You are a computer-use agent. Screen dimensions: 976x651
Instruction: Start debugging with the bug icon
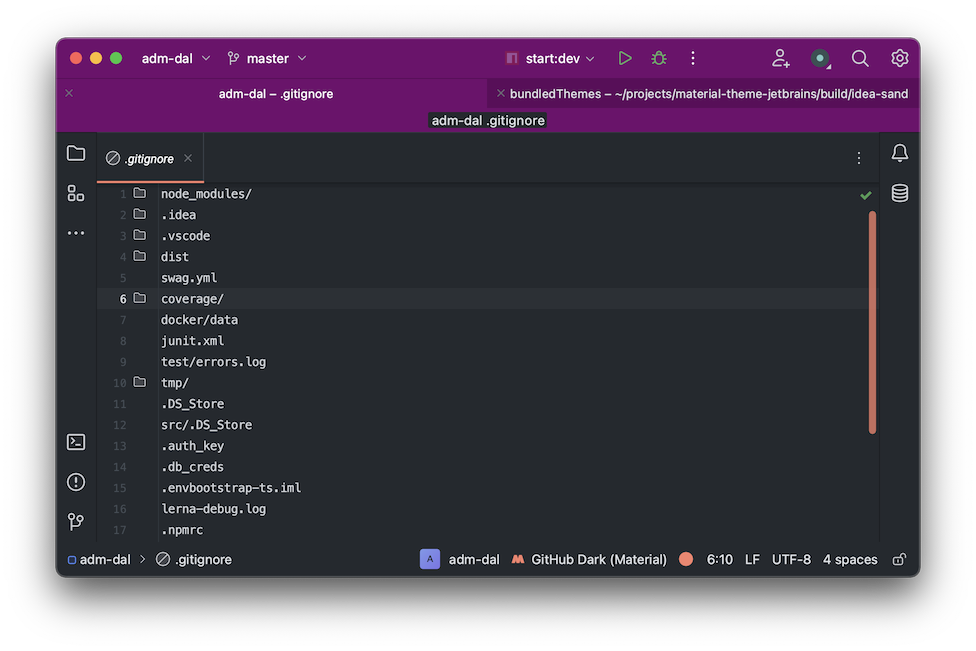click(658, 58)
